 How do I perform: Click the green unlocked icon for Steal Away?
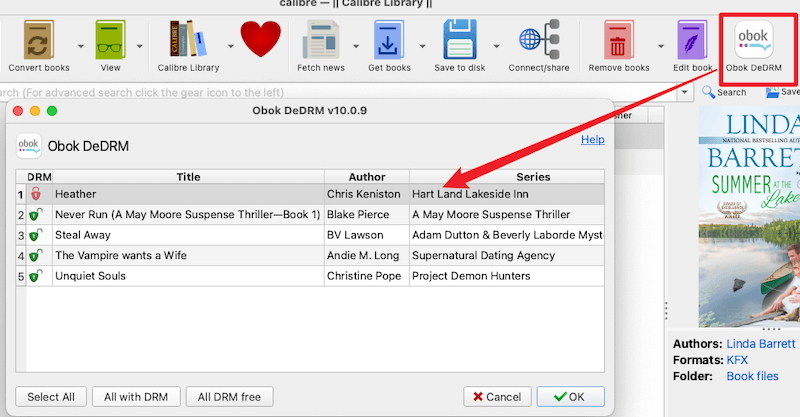(35, 235)
